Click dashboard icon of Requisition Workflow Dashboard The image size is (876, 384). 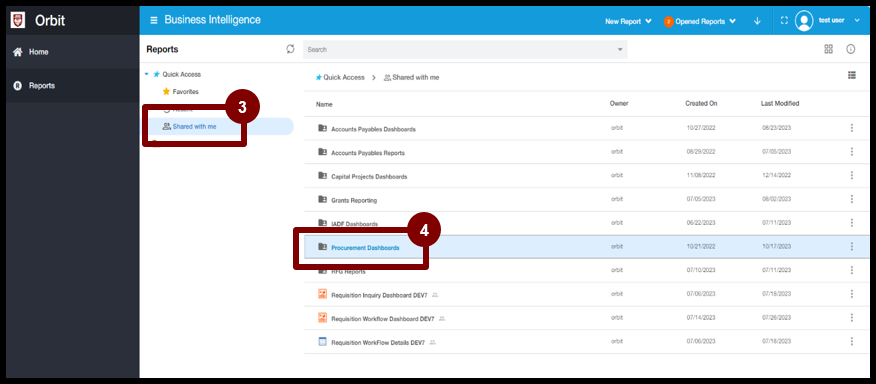pyautogui.click(x=322, y=317)
